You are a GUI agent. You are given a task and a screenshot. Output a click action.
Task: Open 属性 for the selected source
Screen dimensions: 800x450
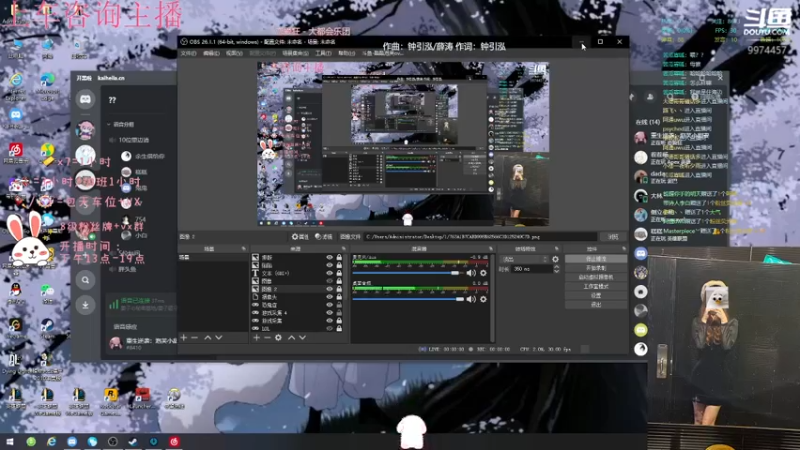[300, 237]
